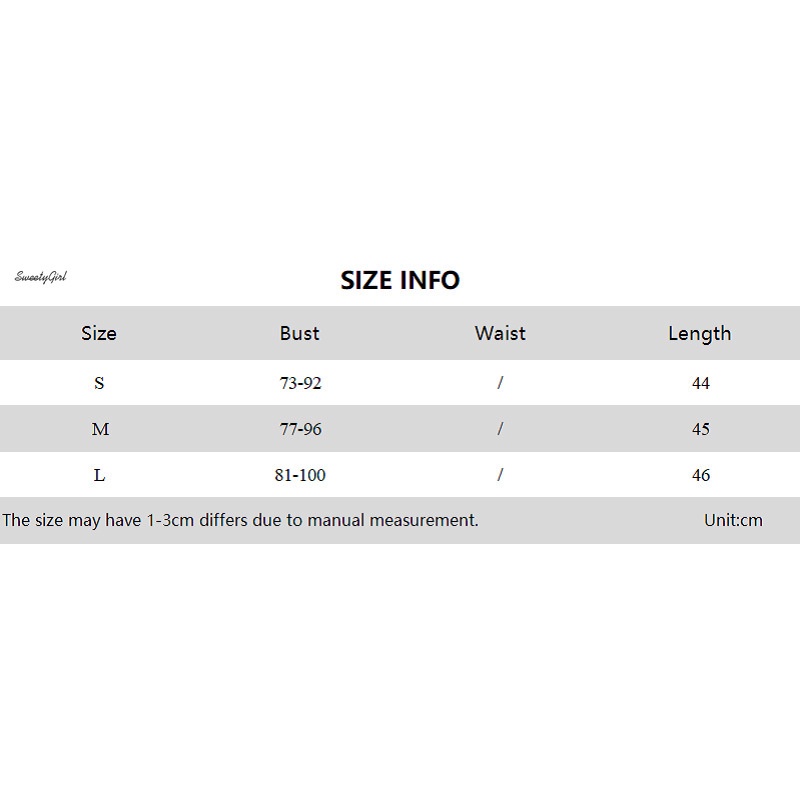This screenshot has width=800, height=800.
Task: Click the waist slash in L row
Action: 500,475
